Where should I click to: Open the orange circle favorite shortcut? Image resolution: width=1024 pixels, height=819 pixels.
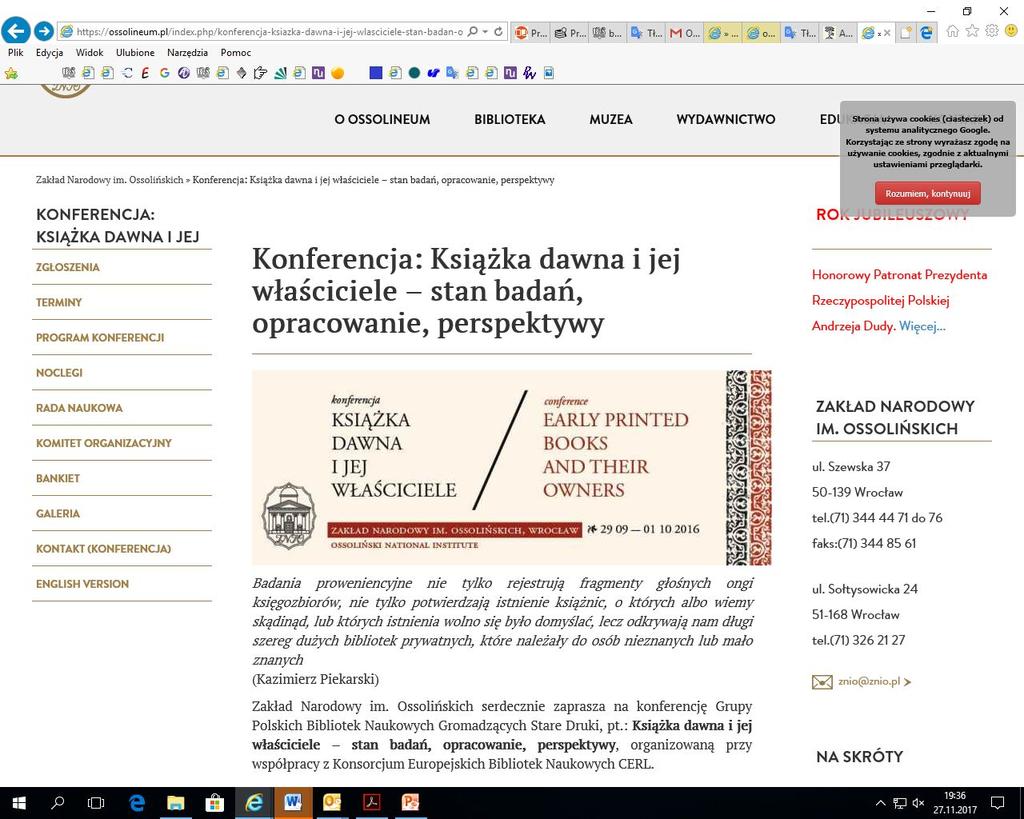[338, 73]
